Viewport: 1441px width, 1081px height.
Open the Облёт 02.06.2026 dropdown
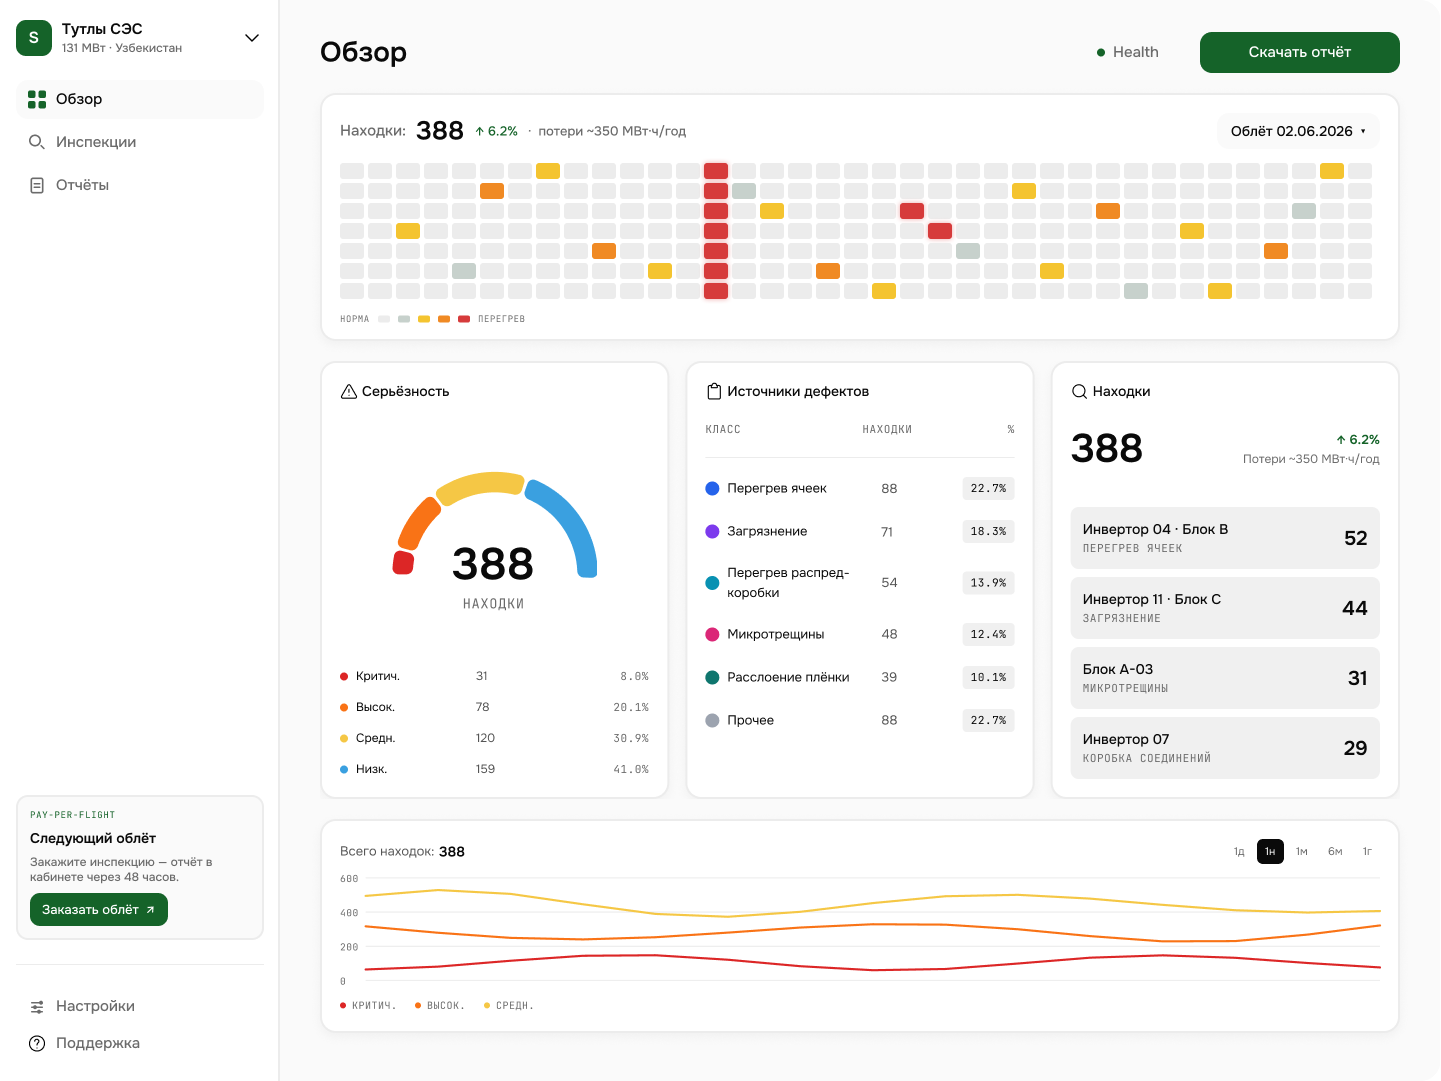[1298, 131]
